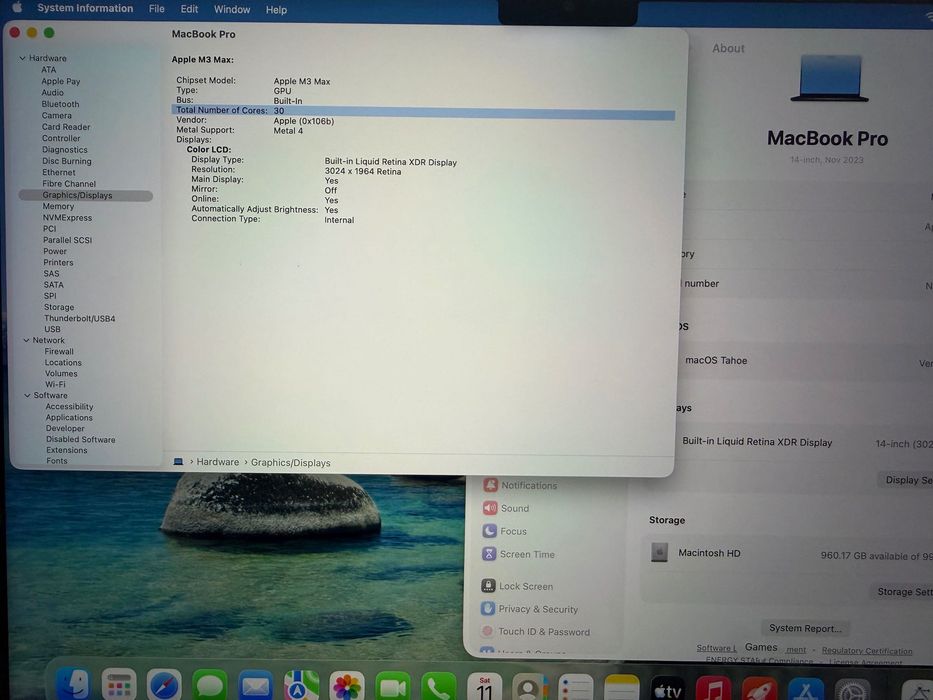Image resolution: width=933 pixels, height=700 pixels.
Task: Select Wi-Fi under Network
Action: [x=55, y=385]
